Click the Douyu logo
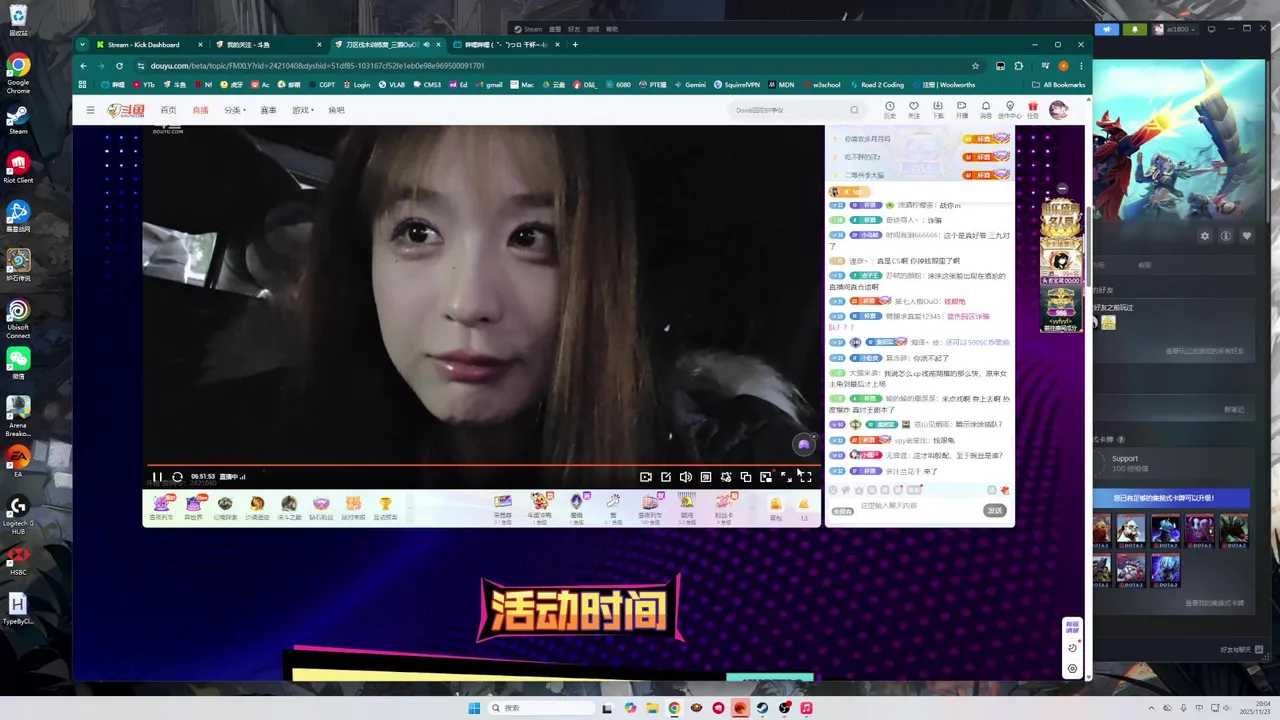This screenshot has height=720, width=1280. click(126, 110)
